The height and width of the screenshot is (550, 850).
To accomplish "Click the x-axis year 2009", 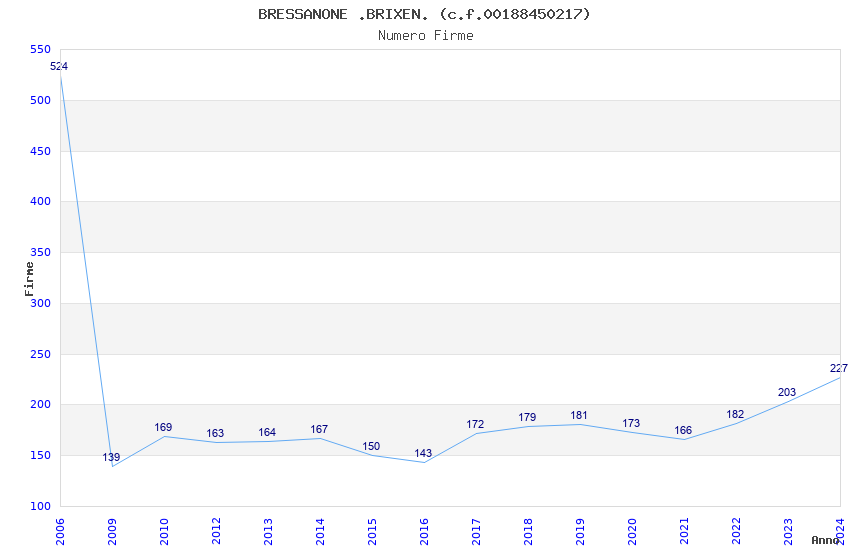I will pyautogui.click(x=112, y=532).
